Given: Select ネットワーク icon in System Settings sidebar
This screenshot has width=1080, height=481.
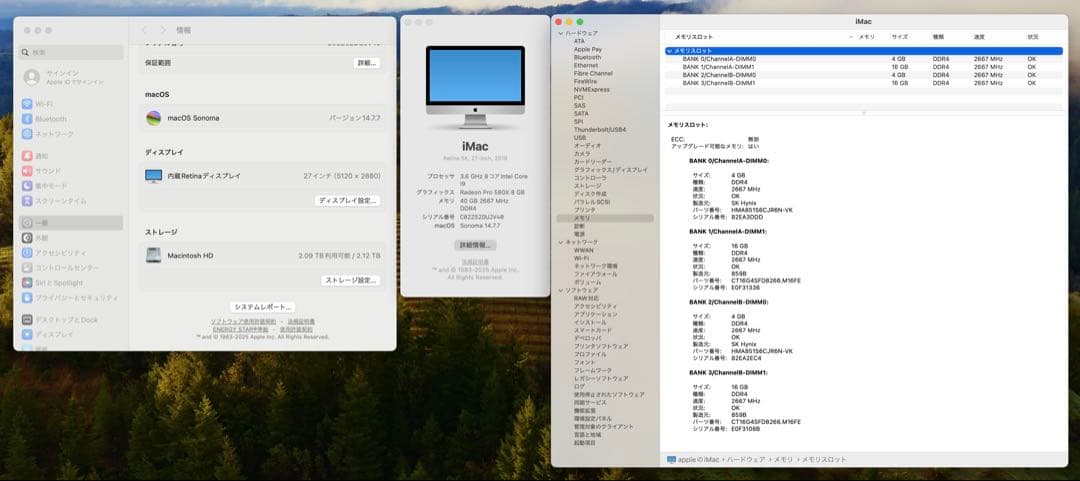Looking at the screenshot, I should [x=27, y=134].
